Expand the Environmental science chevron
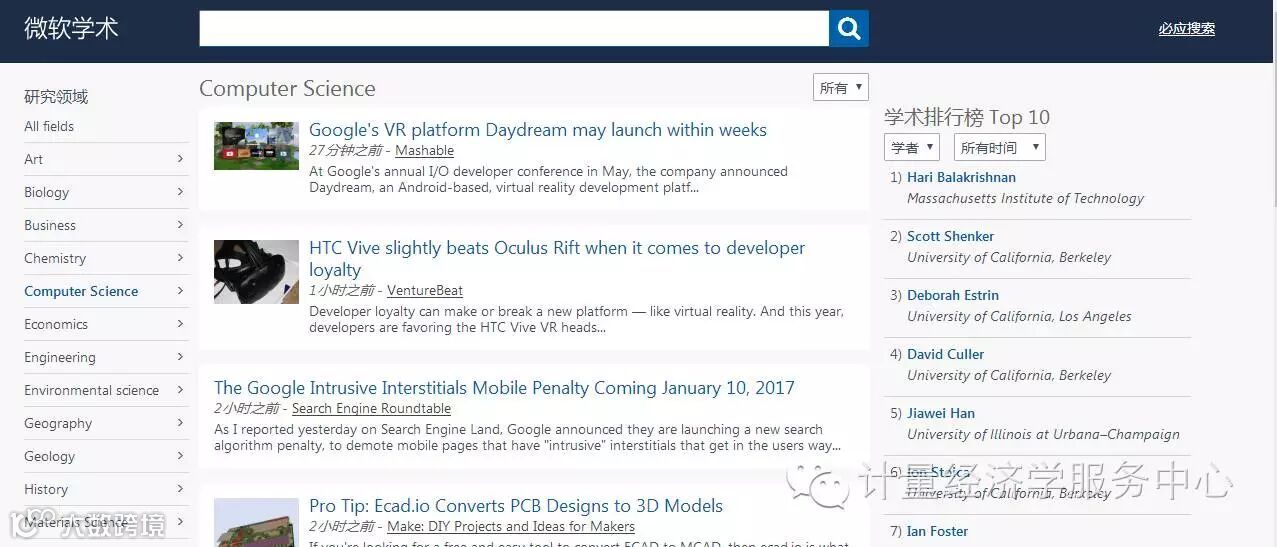This screenshot has height=547, width=1277. tap(180, 389)
